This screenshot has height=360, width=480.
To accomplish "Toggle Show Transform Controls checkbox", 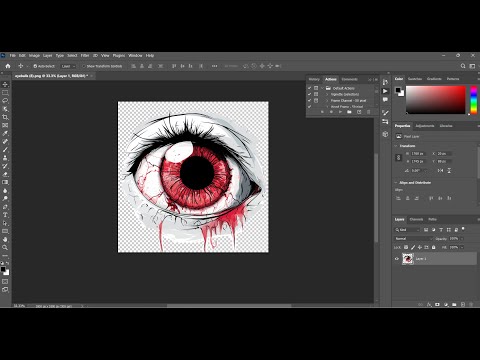I will (84, 66).
